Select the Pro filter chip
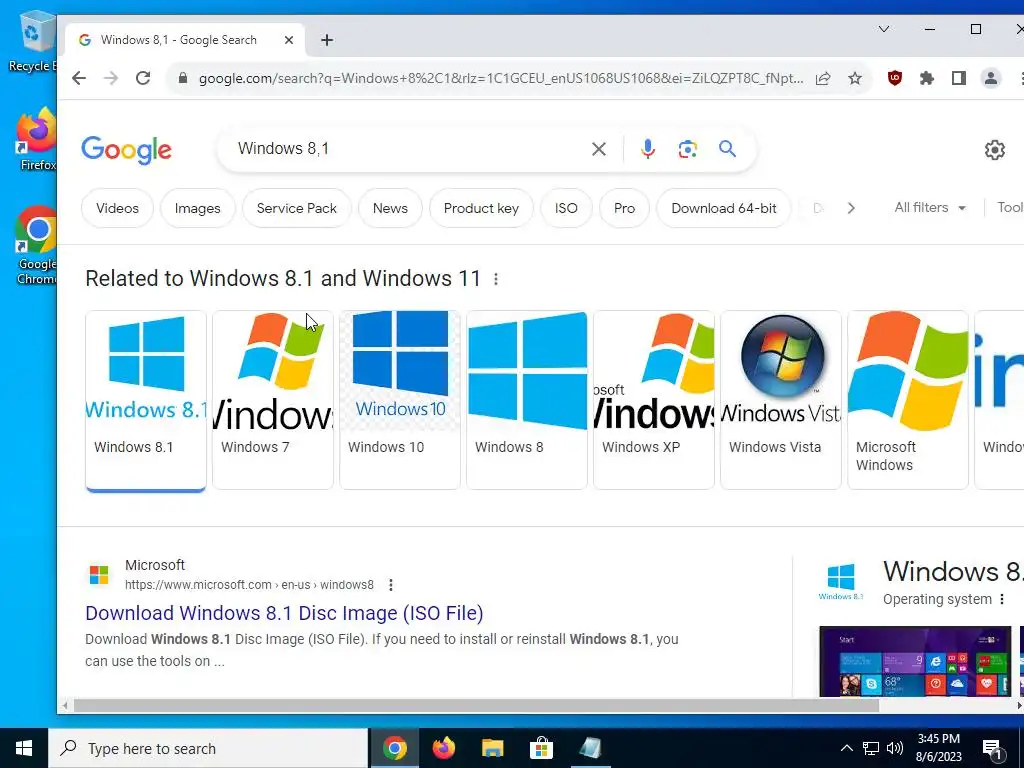 (624, 208)
